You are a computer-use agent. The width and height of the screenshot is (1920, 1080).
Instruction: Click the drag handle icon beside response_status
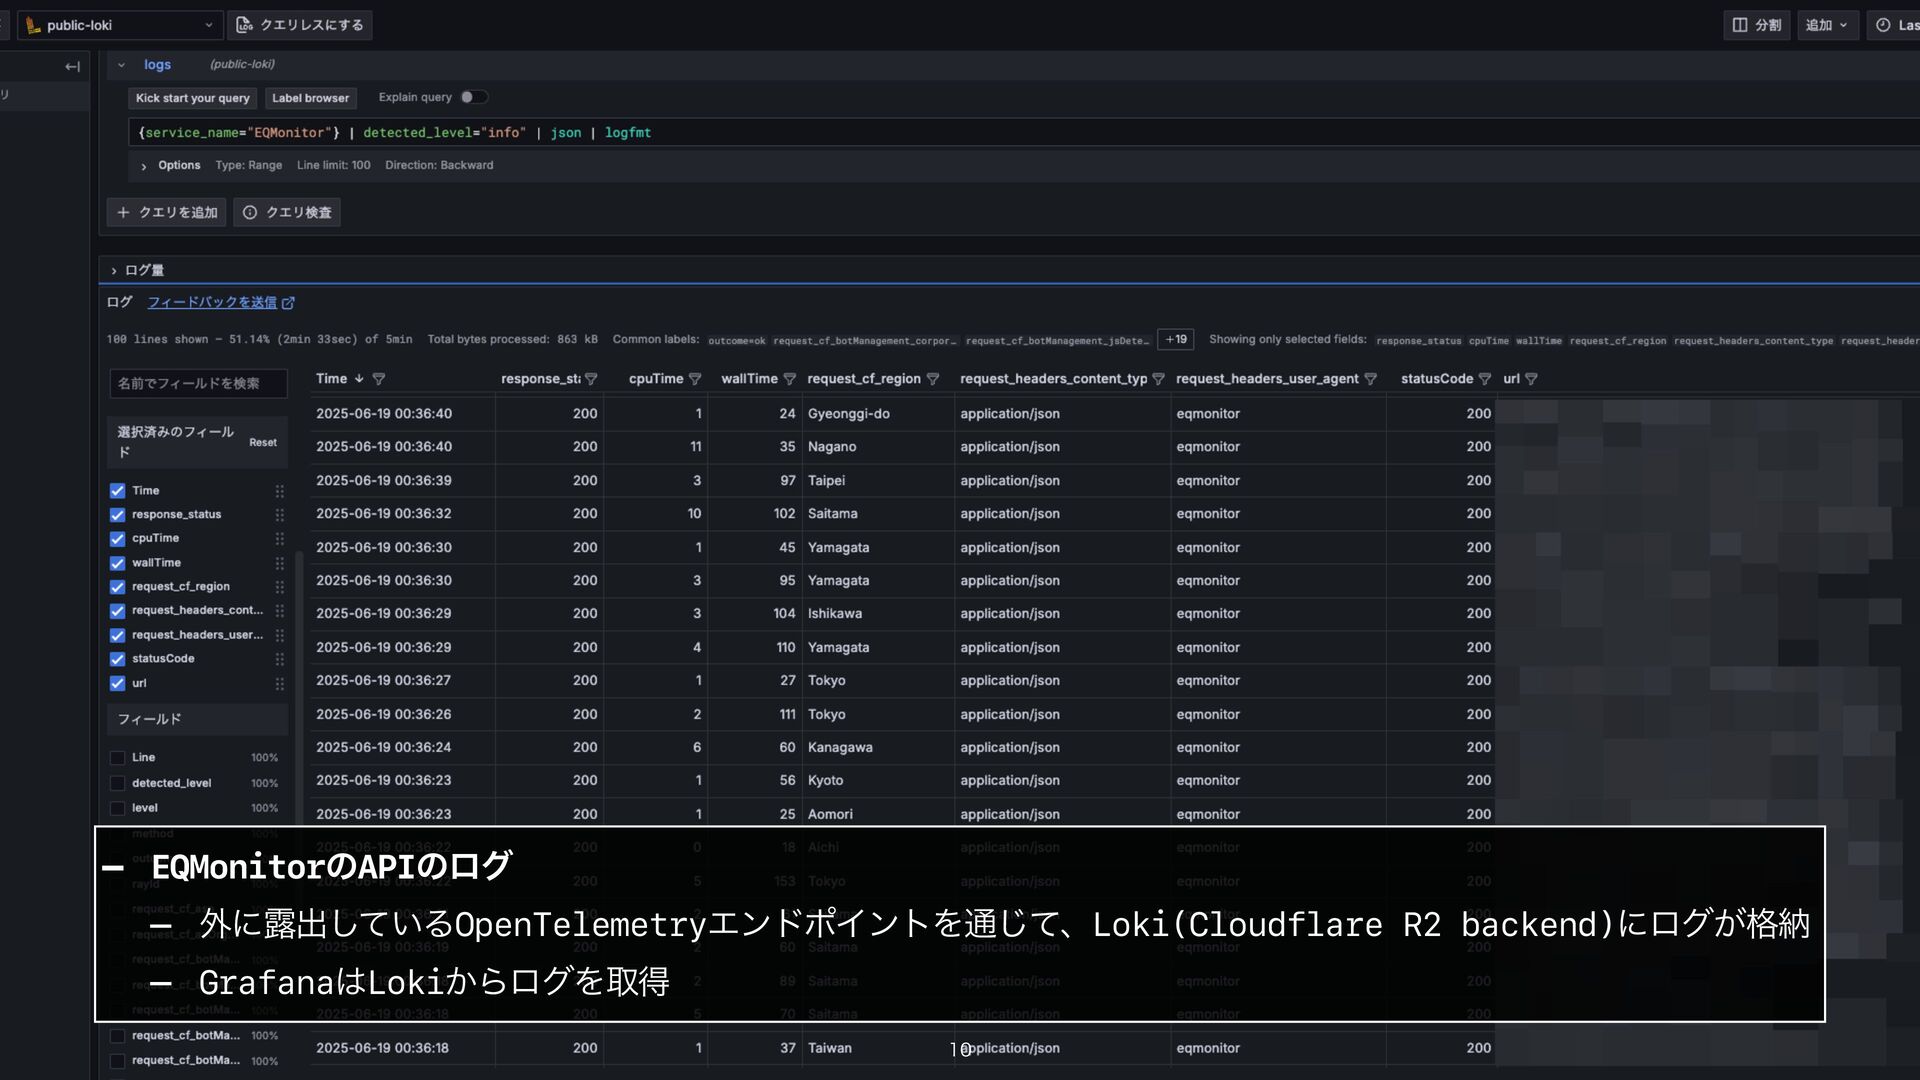280,515
